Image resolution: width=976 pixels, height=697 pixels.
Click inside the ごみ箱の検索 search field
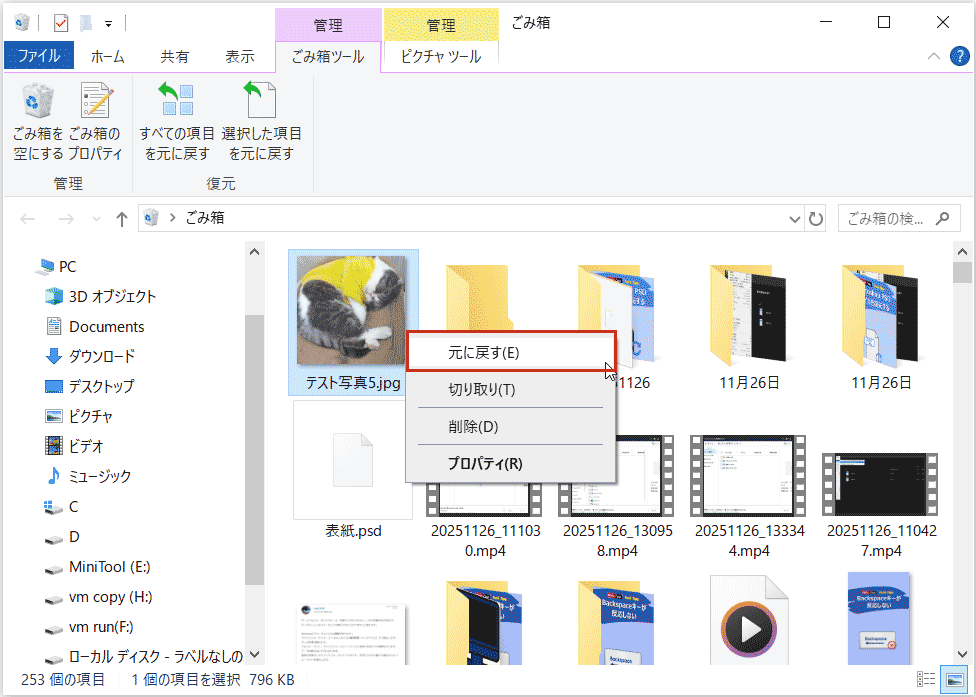coord(885,218)
